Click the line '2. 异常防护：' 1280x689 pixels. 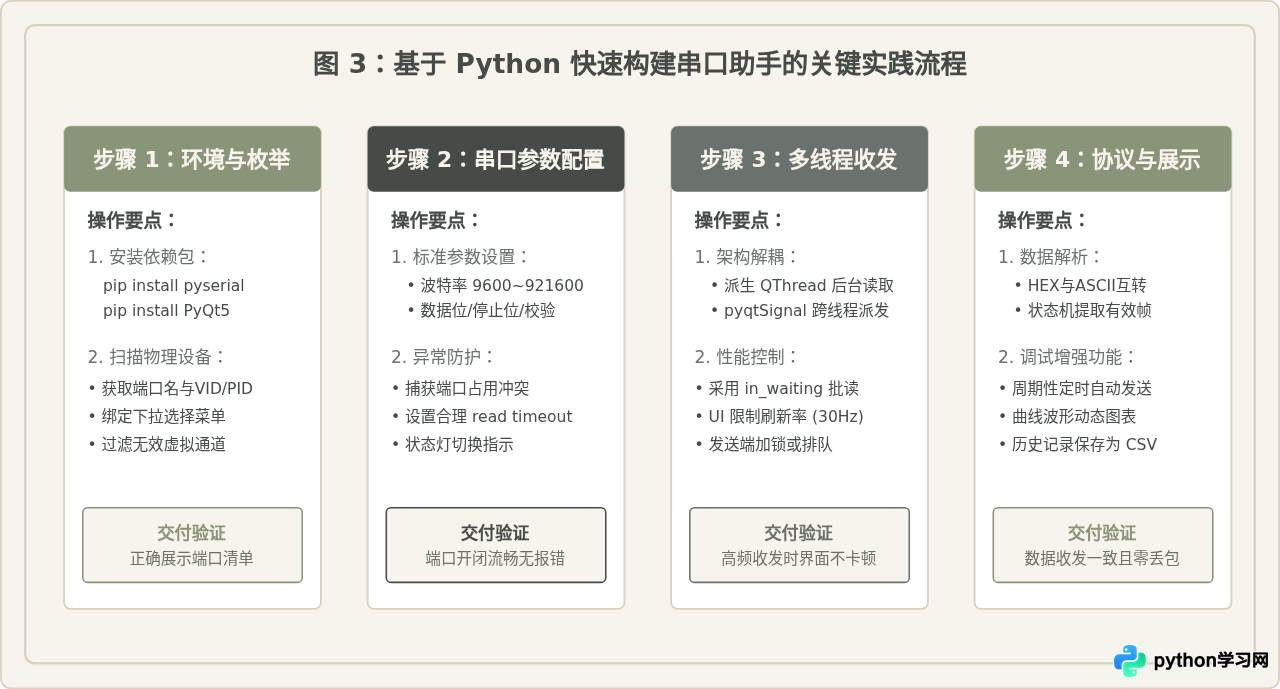444,357
